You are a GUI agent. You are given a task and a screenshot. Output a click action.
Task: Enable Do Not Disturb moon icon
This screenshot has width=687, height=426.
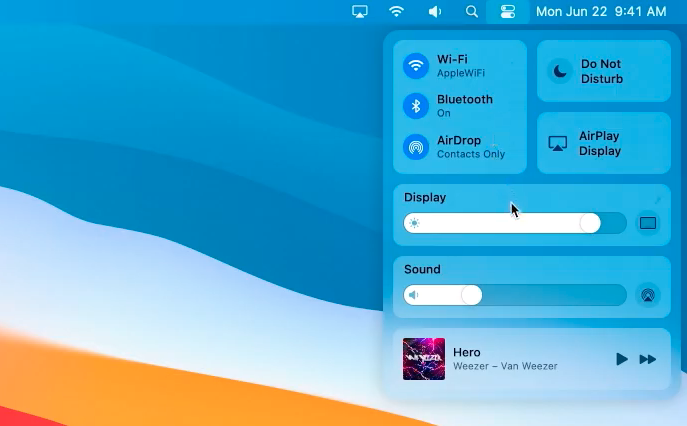click(560, 71)
